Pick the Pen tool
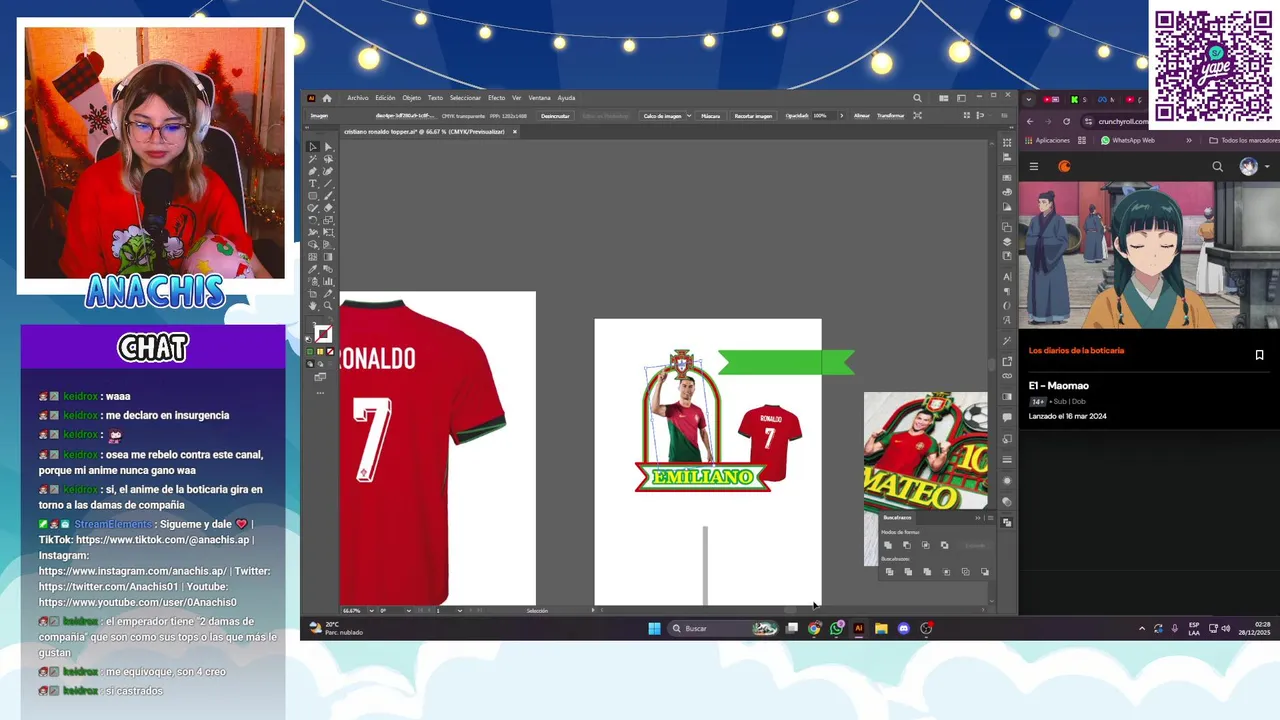1280x720 pixels. pyautogui.click(x=313, y=171)
